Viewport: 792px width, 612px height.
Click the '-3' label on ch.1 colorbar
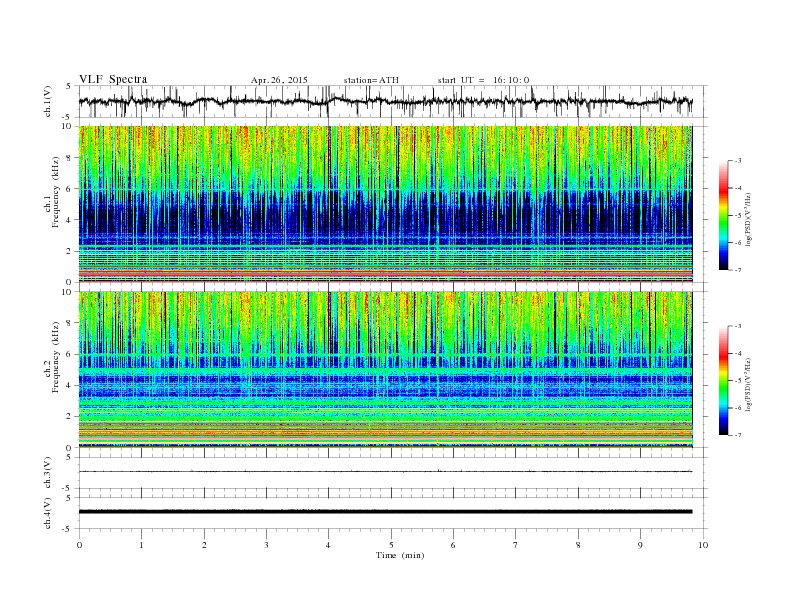pos(737,161)
